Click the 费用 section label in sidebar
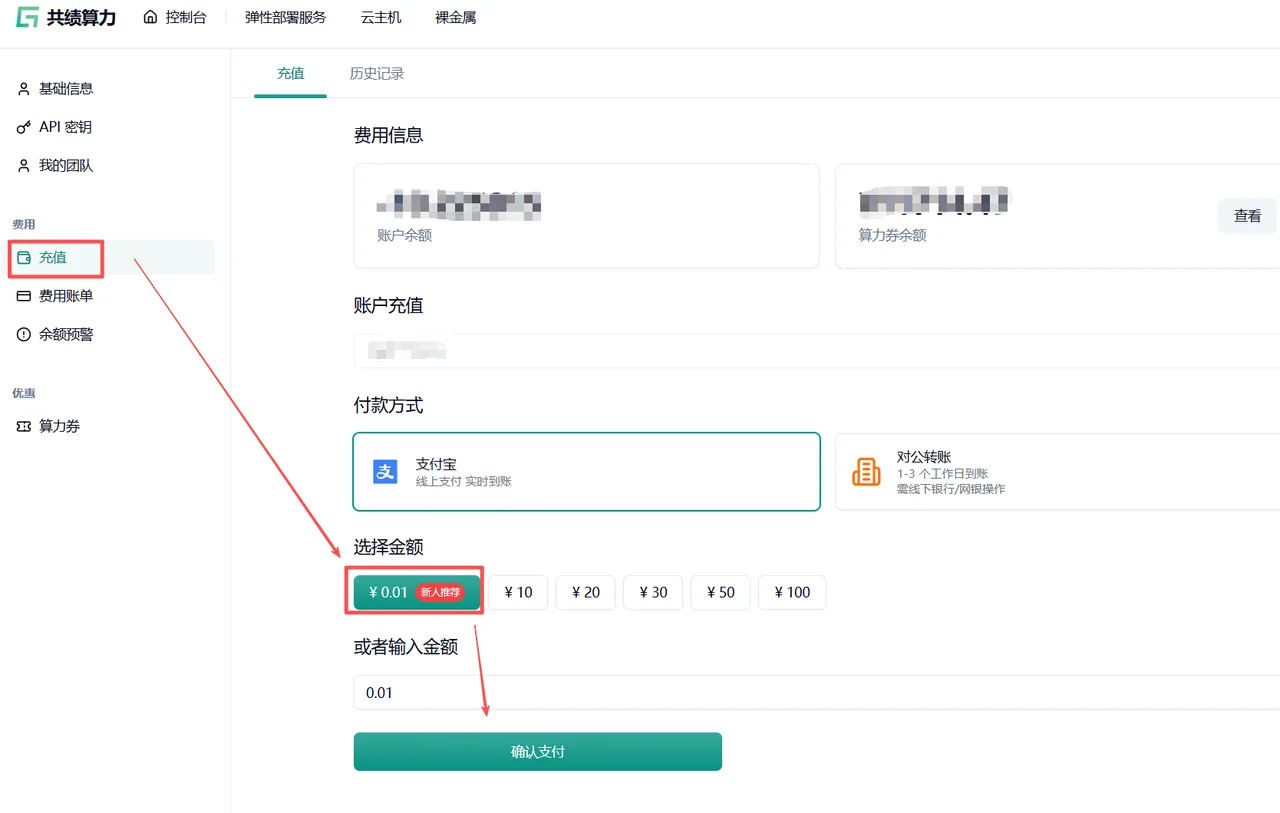Screen dimensions: 1280x813 (x=24, y=225)
